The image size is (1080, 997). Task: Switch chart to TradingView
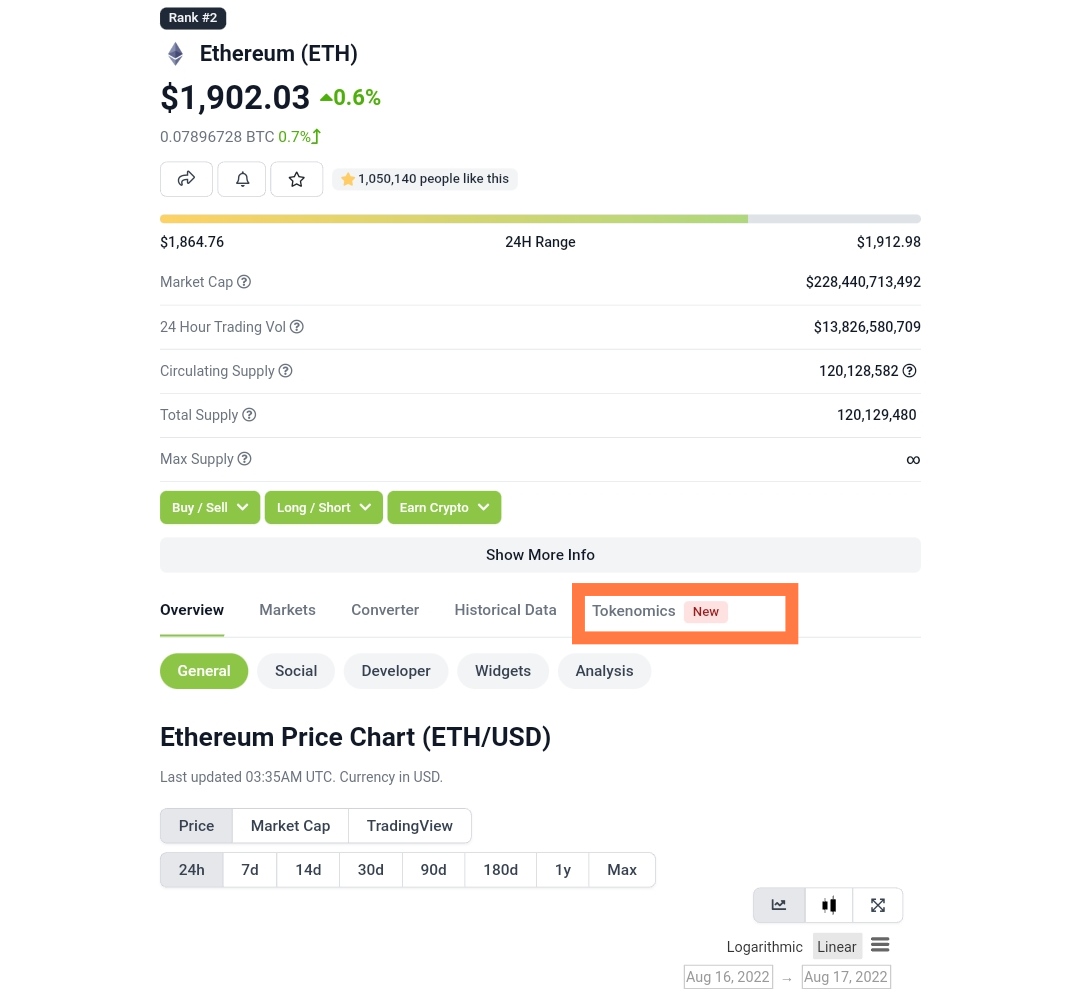(x=410, y=826)
